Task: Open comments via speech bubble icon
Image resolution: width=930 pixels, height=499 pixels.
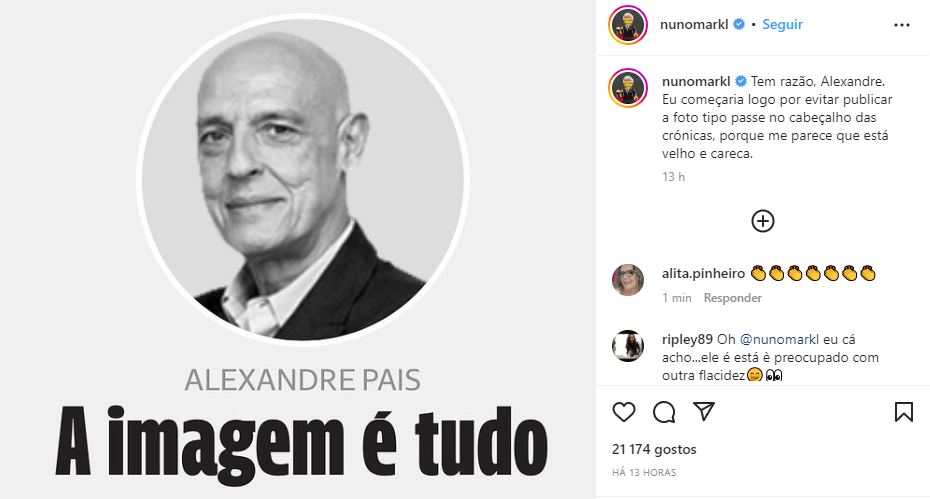Action: 664,412
